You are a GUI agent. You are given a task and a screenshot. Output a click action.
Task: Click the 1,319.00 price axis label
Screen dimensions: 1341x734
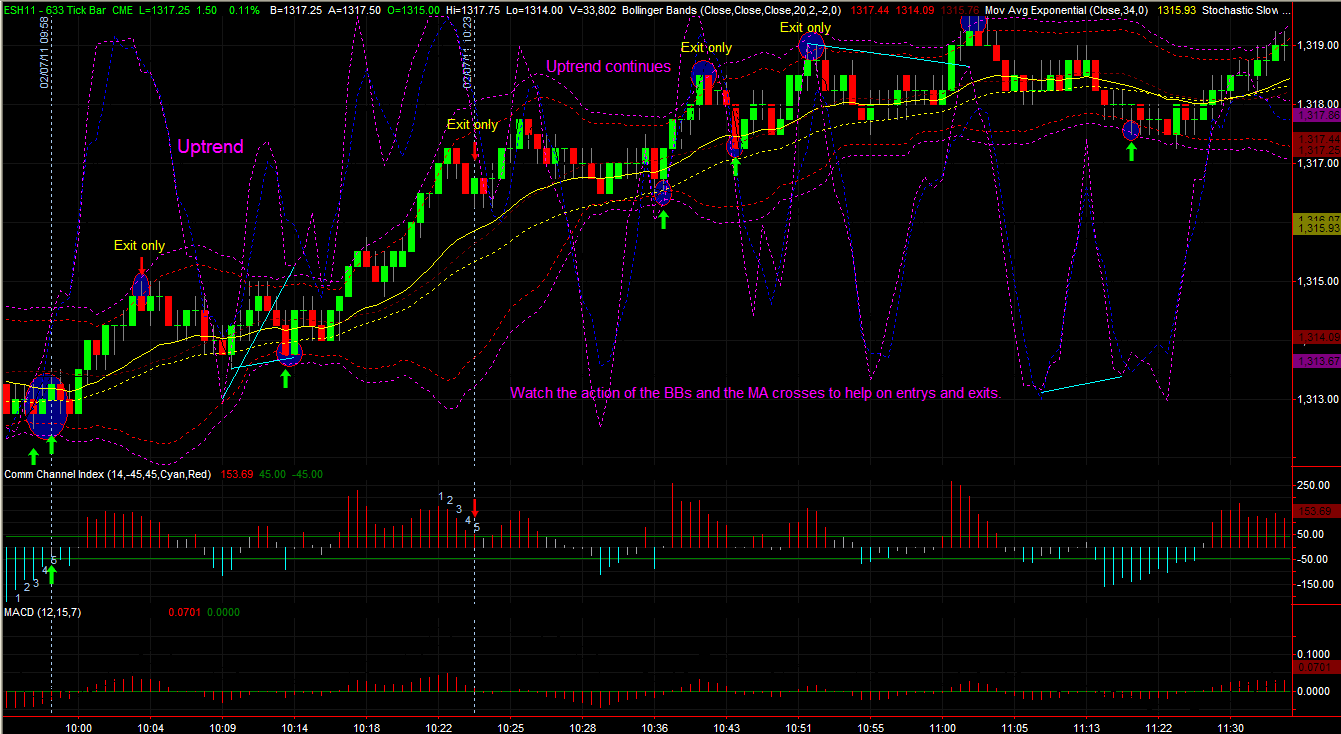click(1316, 45)
